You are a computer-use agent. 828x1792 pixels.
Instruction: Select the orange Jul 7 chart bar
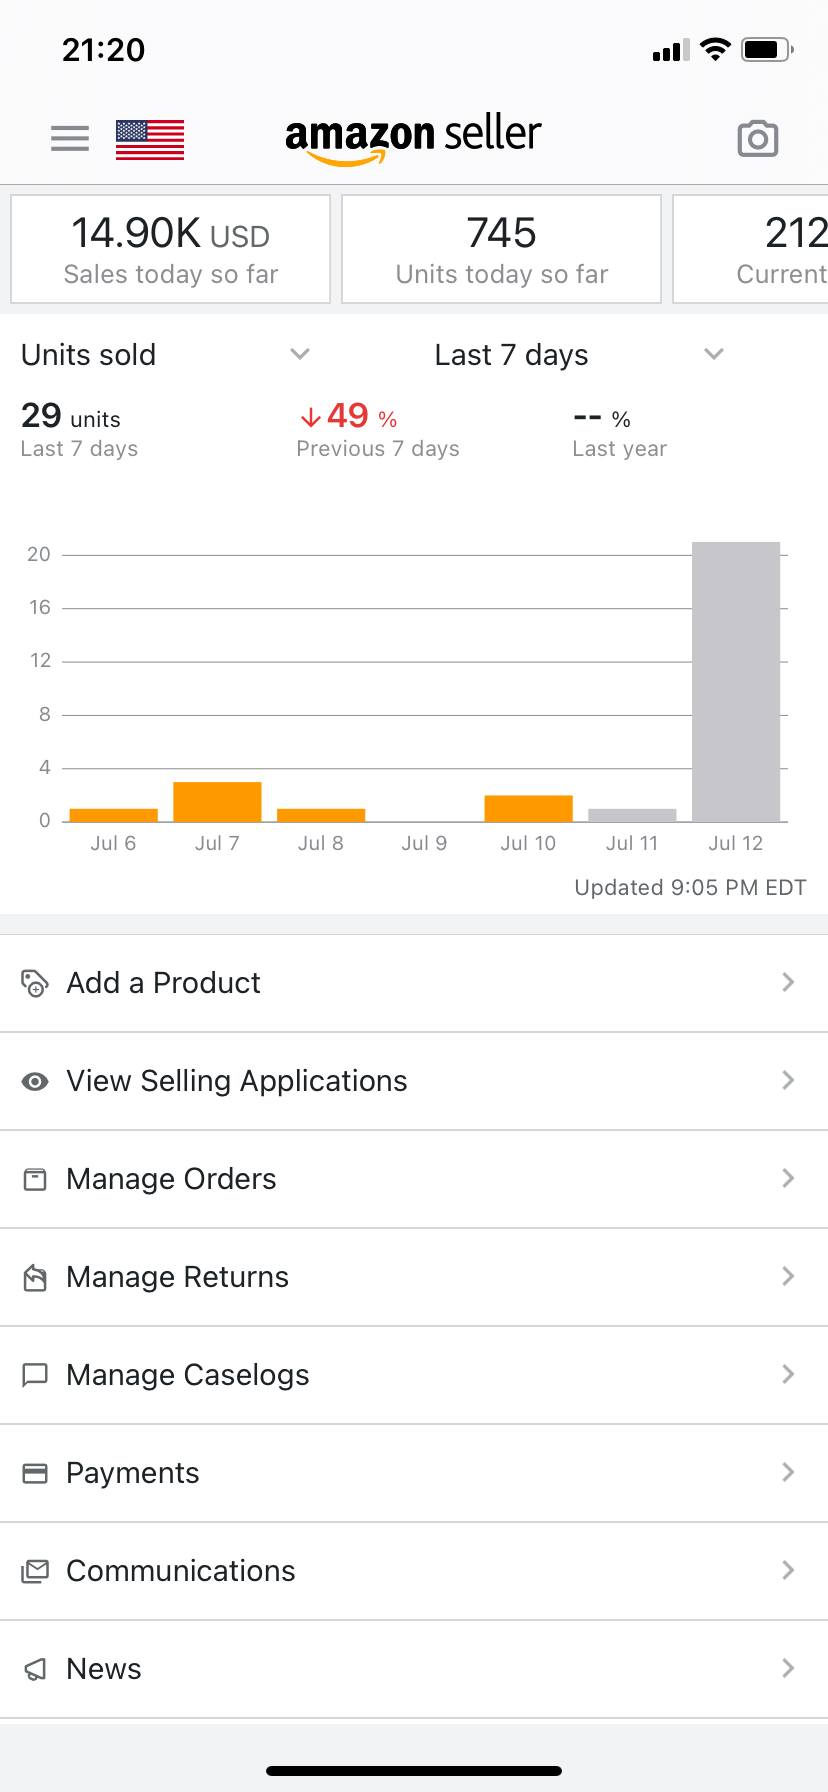pyautogui.click(x=217, y=802)
